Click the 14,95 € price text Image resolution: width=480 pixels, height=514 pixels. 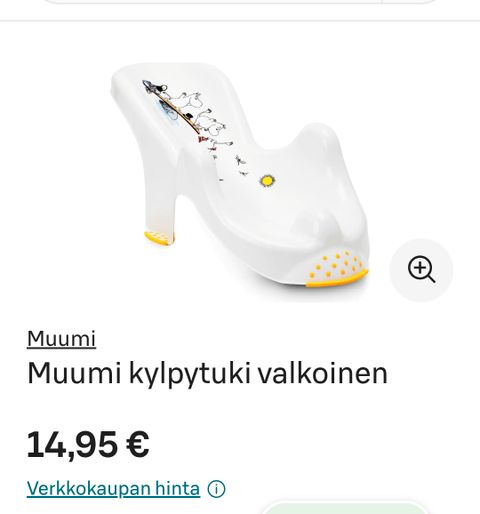(88, 445)
